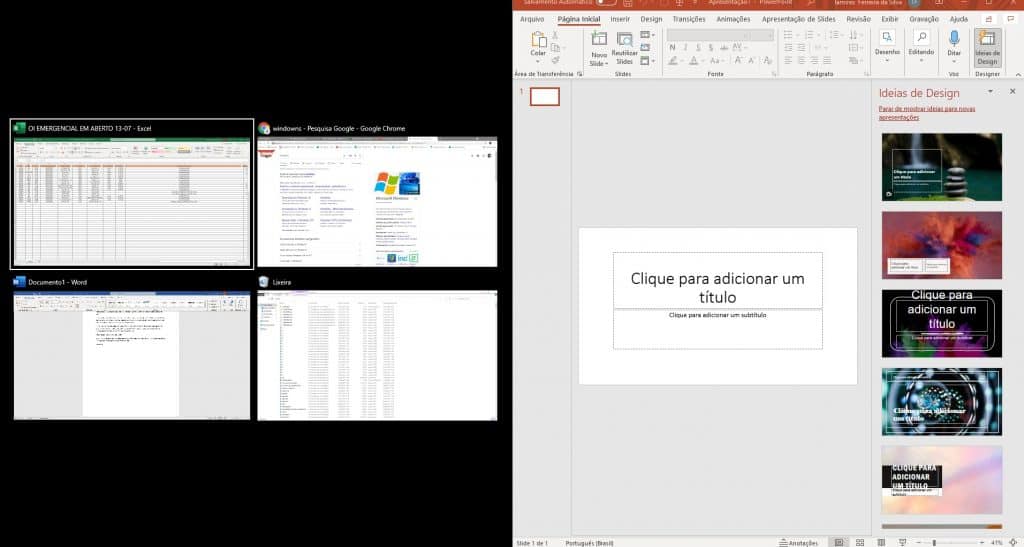Toggle the Ideias de Design button

(987, 47)
